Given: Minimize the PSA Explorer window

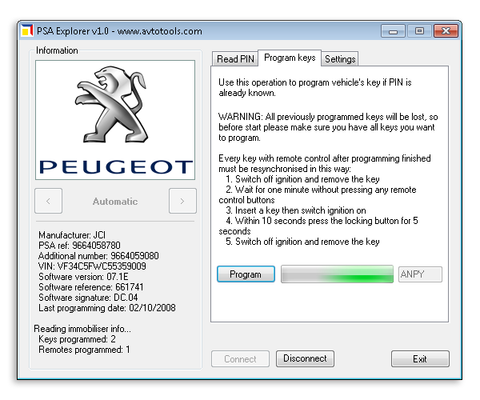Looking at the screenshot, I should [393, 31].
